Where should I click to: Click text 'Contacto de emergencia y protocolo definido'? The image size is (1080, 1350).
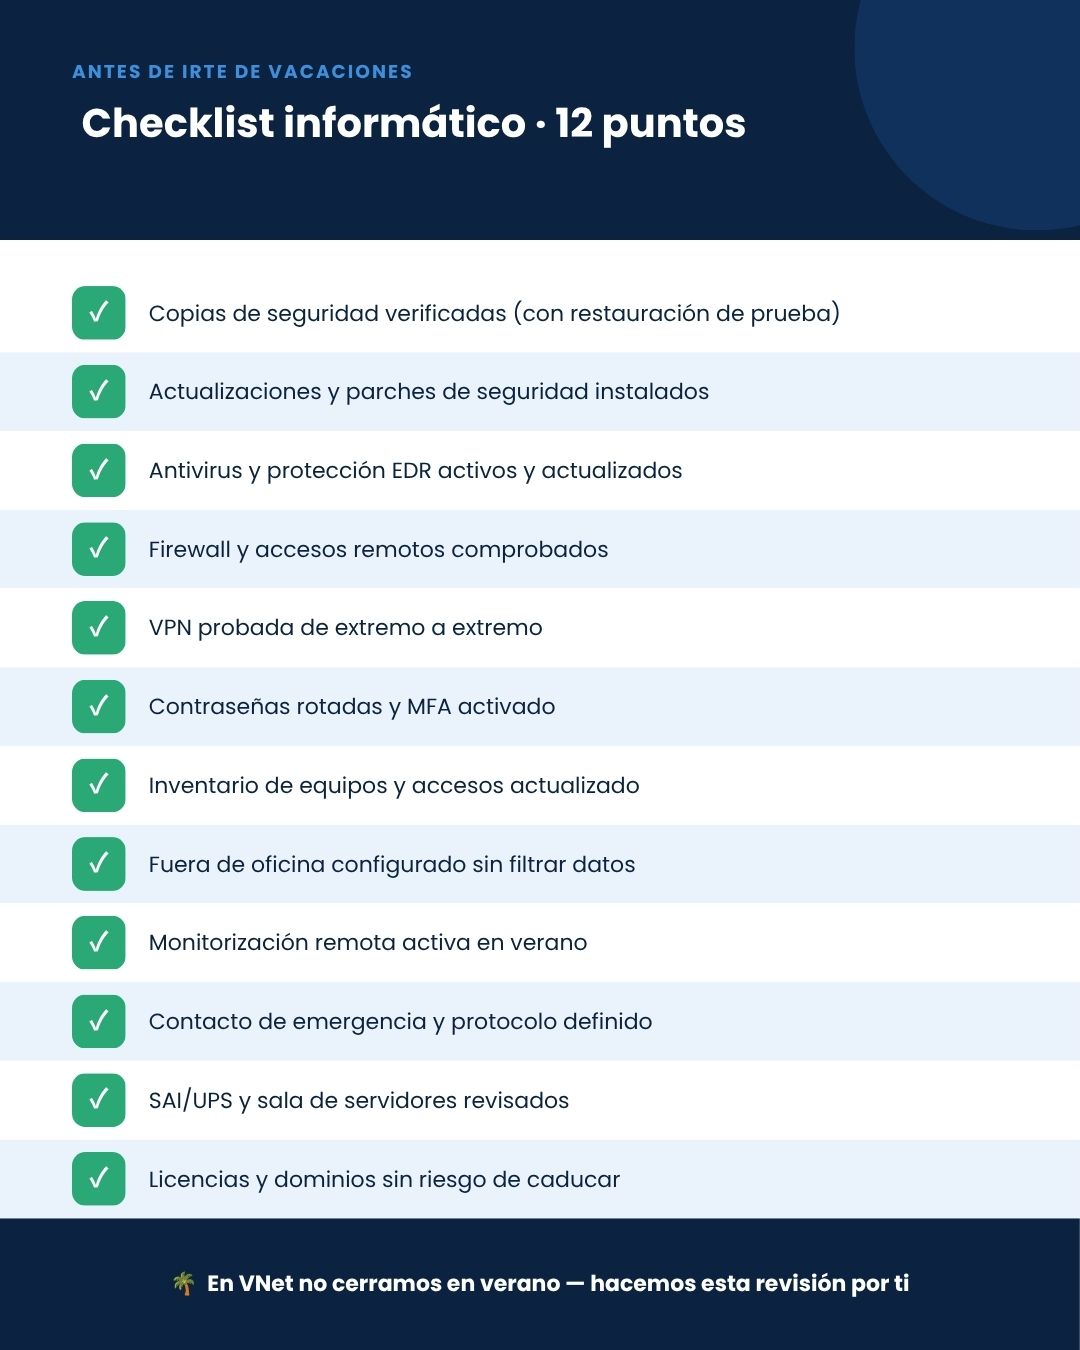coord(400,1022)
